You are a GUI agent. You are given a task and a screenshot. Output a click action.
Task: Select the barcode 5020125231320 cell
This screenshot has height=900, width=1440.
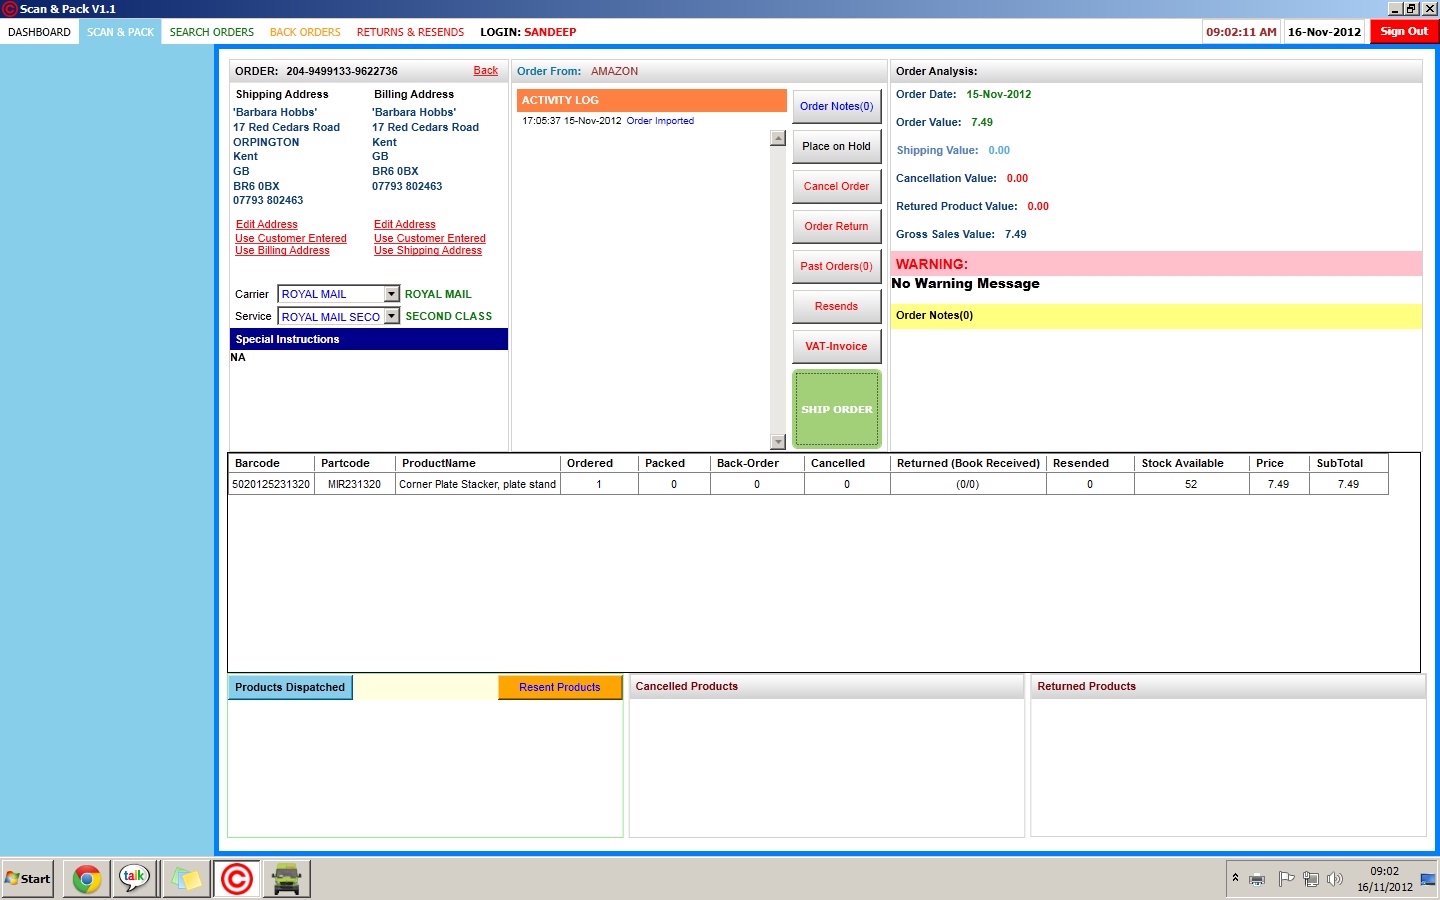(x=271, y=484)
